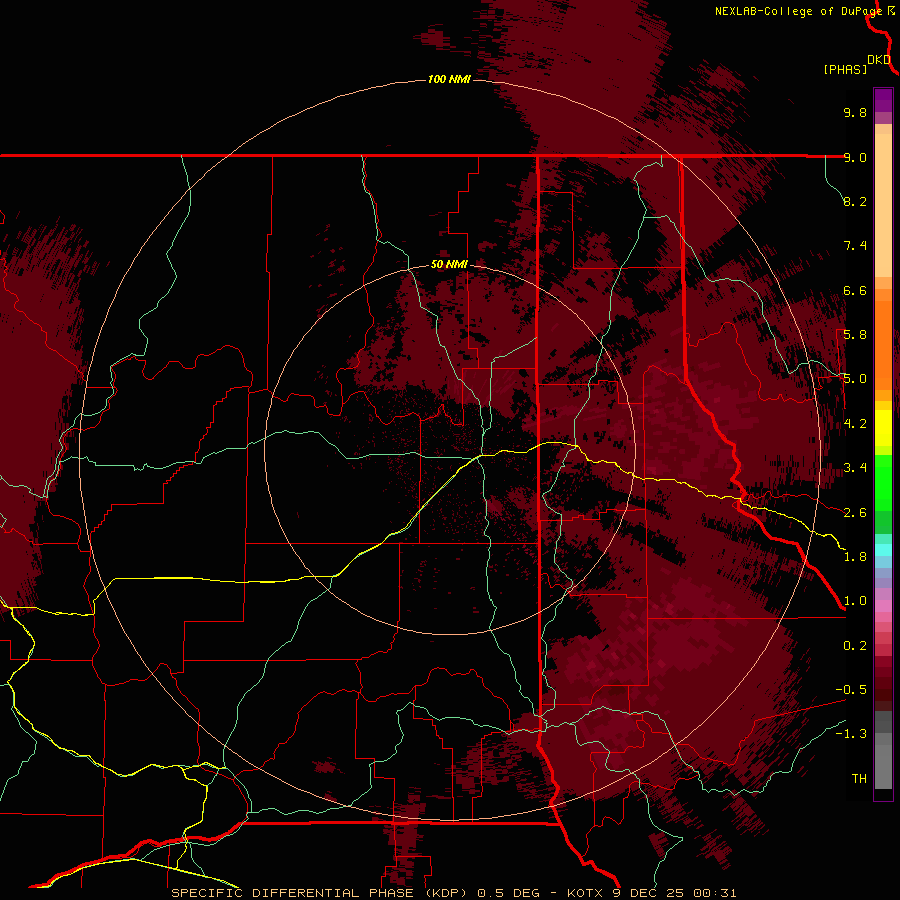The image size is (900, 900).
Task: Click the [PHAS] color scale unit label
Action: pos(845,69)
